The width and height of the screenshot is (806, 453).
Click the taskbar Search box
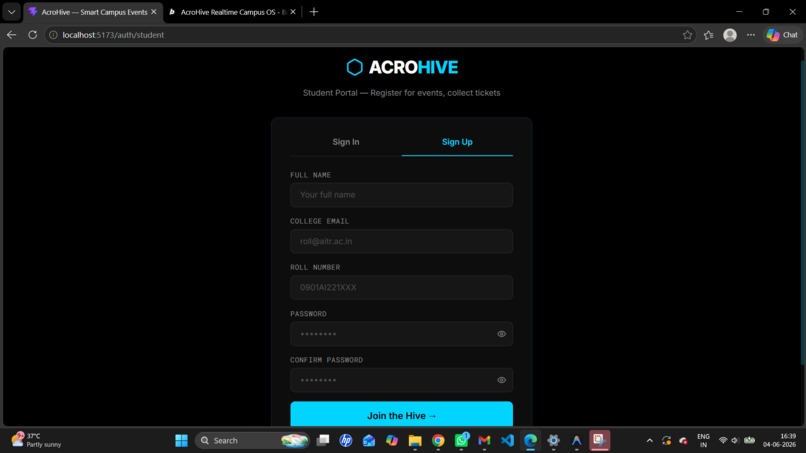pyautogui.click(x=252, y=441)
